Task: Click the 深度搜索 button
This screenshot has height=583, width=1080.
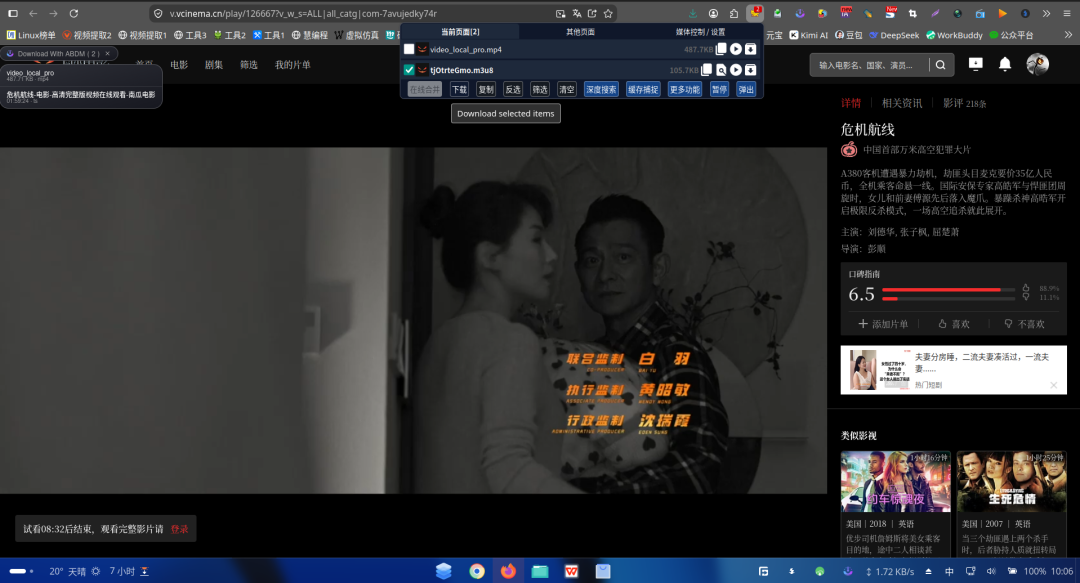Action: pos(601,90)
